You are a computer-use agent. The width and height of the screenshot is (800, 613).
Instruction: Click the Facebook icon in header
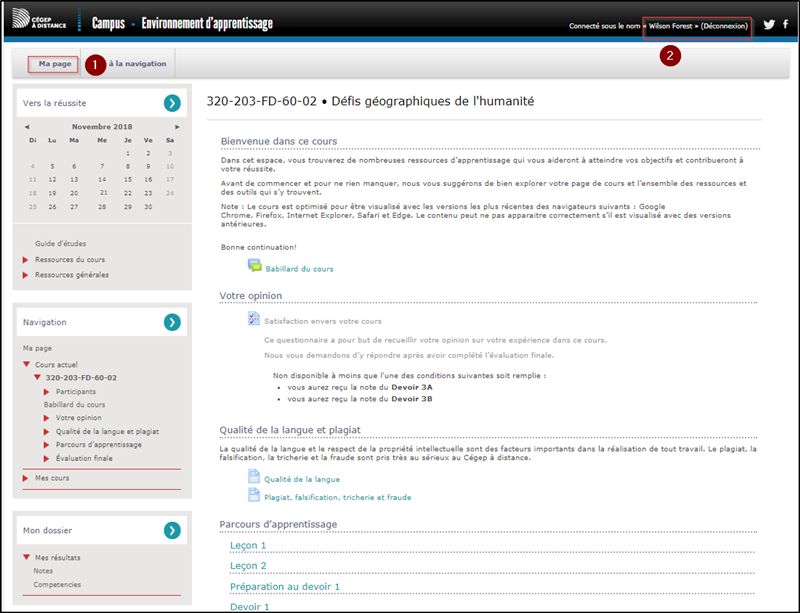[x=785, y=25]
